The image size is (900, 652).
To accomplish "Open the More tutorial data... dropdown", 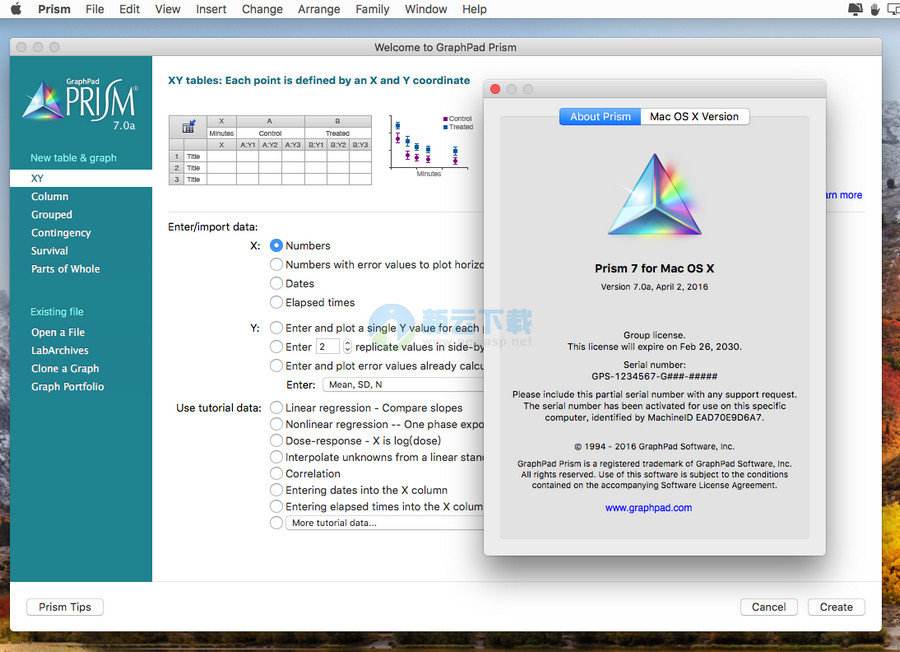I will (385, 523).
